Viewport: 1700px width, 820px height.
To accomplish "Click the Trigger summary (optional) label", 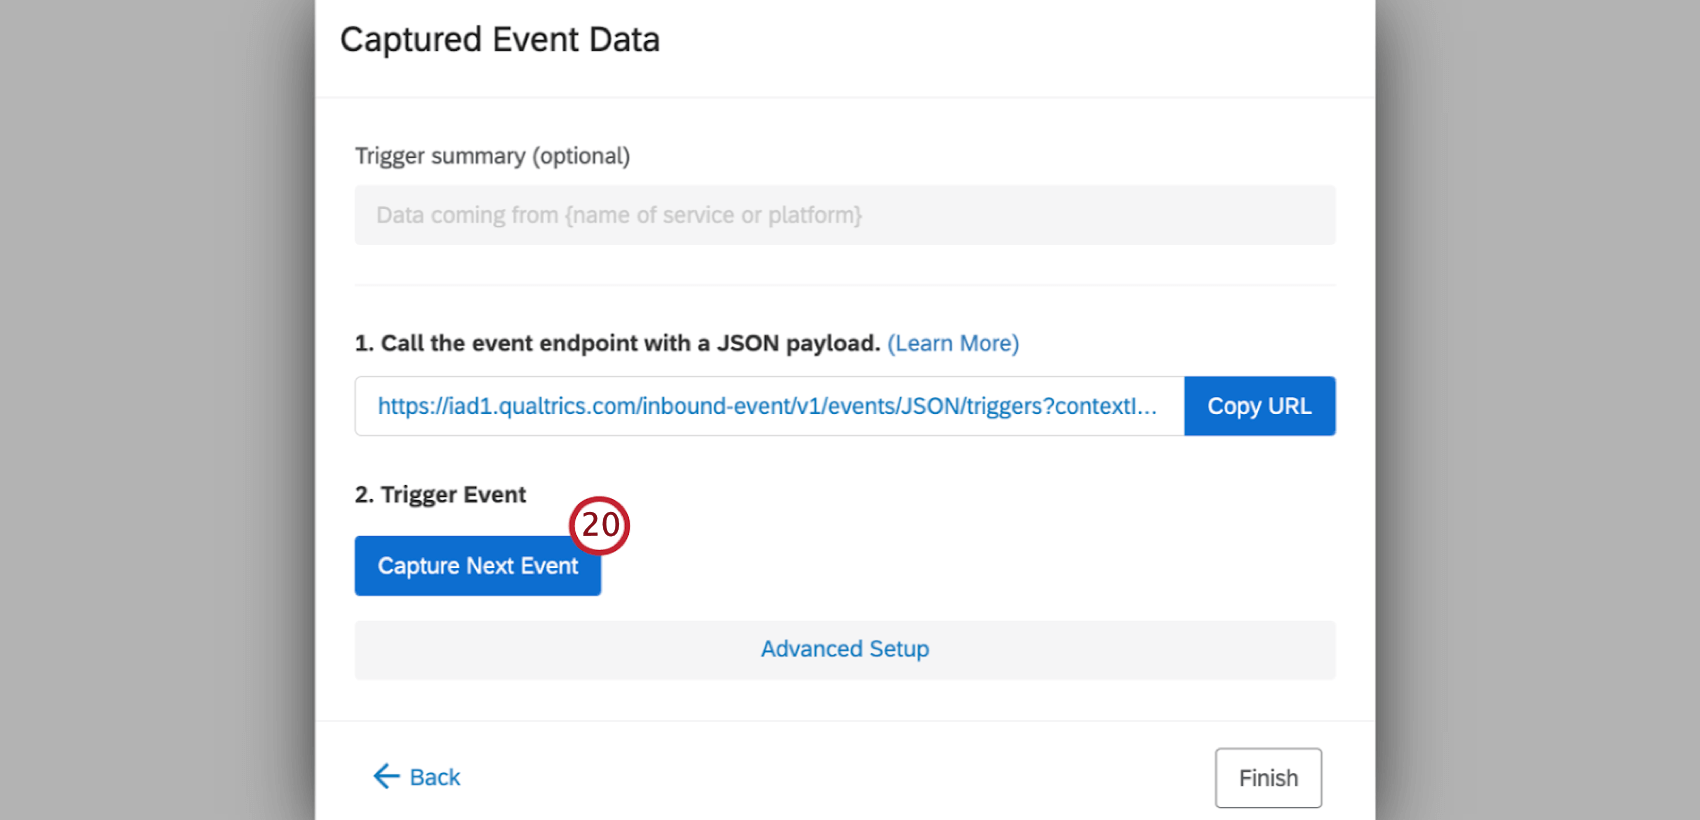I will click(x=492, y=156).
